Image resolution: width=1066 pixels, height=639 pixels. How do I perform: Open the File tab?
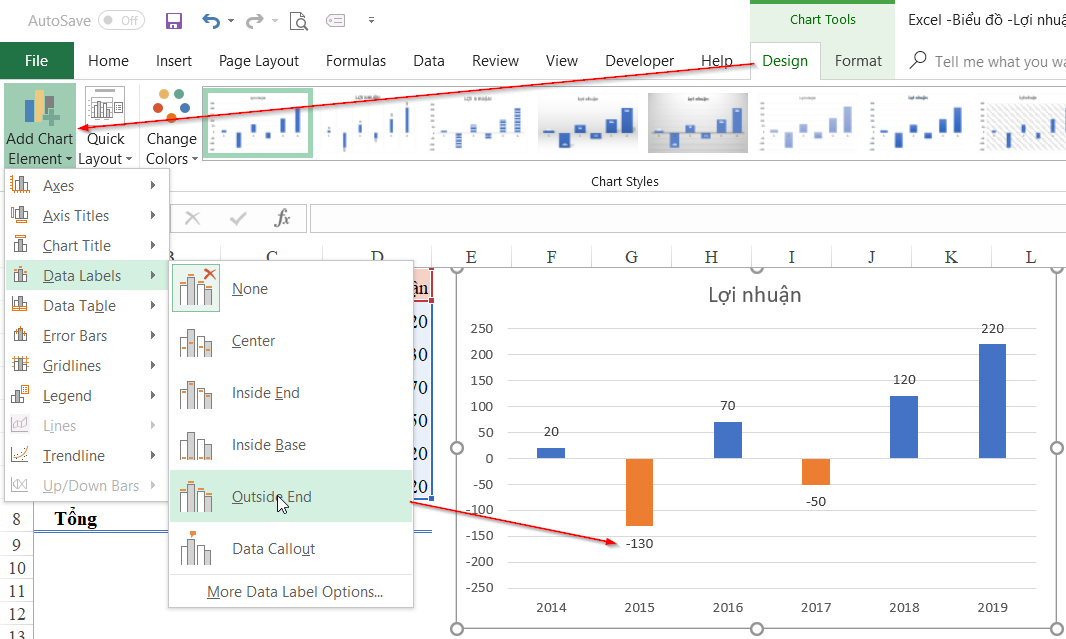tap(36, 61)
